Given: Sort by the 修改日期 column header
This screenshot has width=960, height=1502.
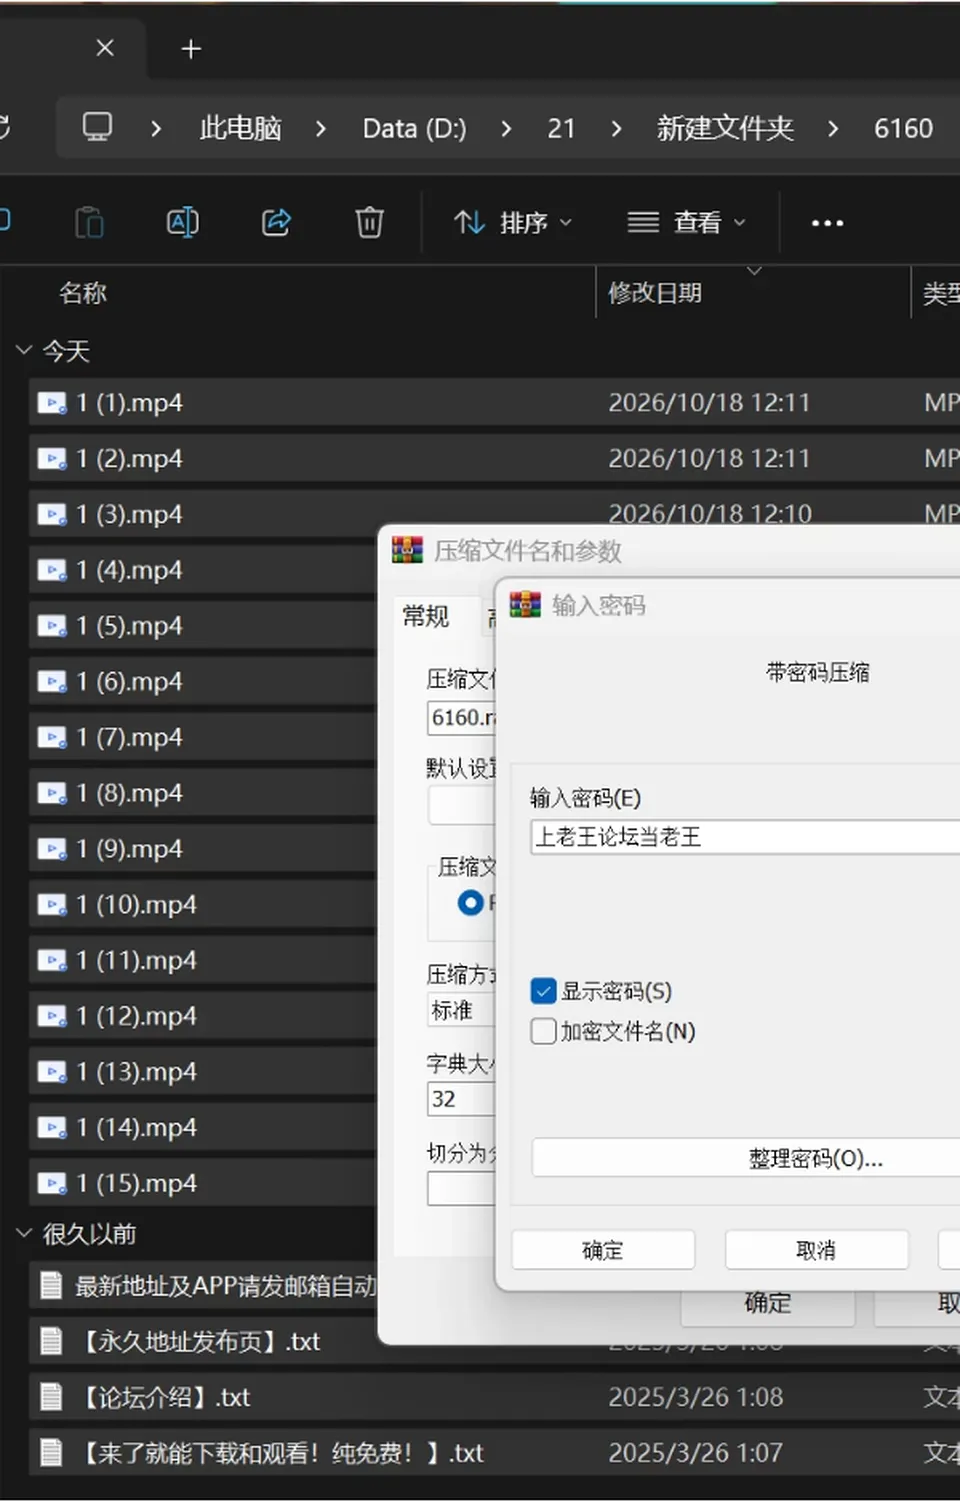Looking at the screenshot, I should 655,292.
